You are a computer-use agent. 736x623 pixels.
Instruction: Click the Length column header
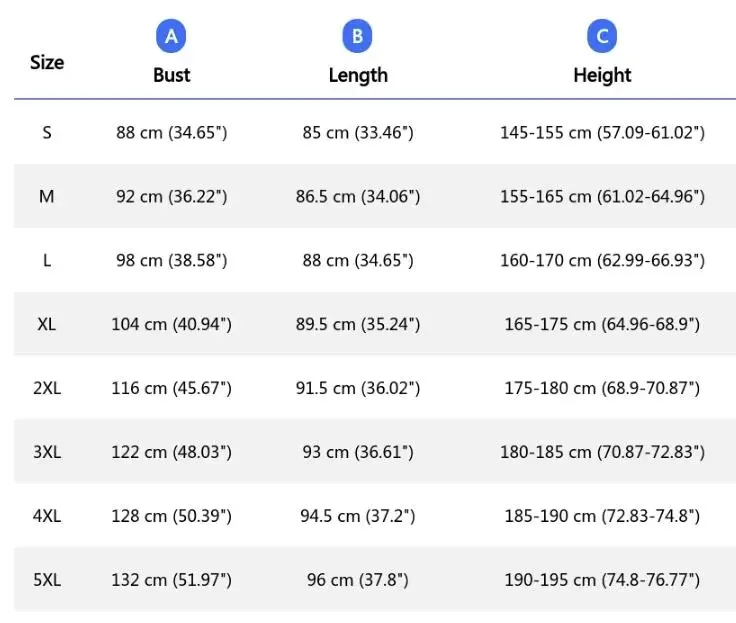tap(358, 75)
